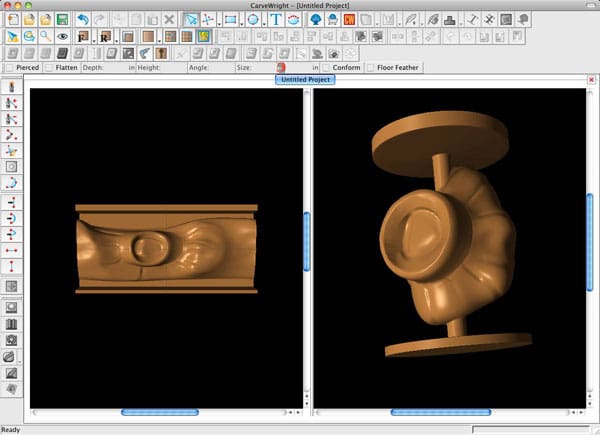Screen dimensions: 600x435
Task: Select the Untitled Project tab
Action: [305, 80]
